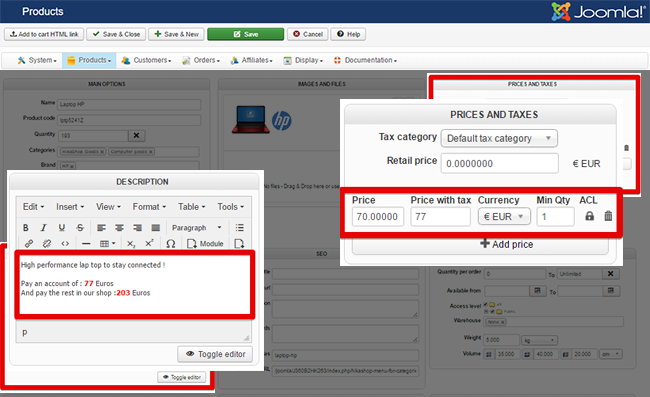Open the editor Format menu
This screenshot has height=397, width=650.
click(149, 206)
